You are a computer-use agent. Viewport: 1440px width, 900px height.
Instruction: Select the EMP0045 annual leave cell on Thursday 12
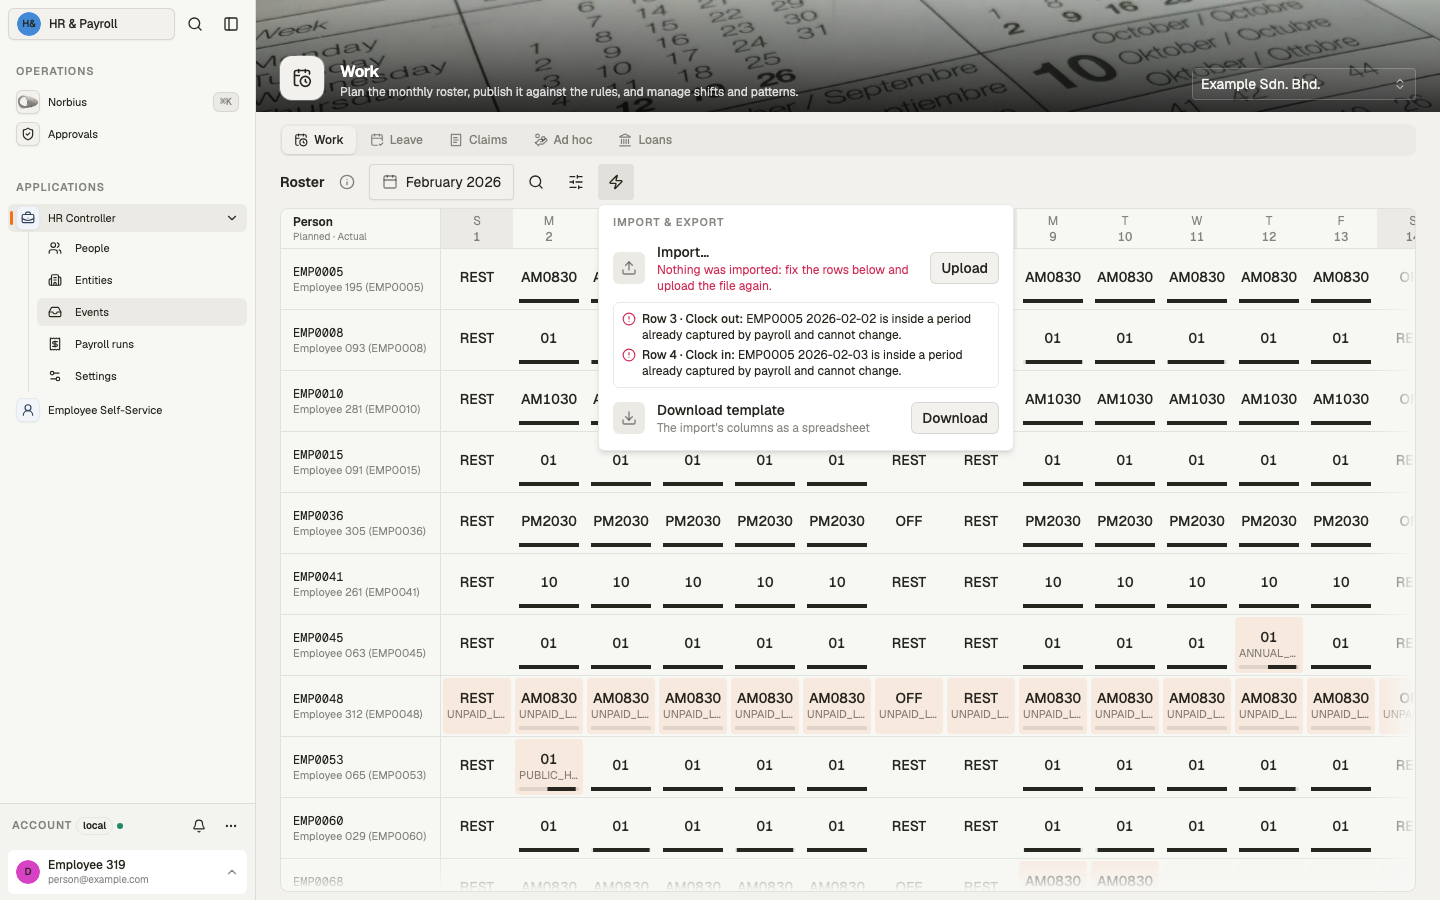(1269, 645)
